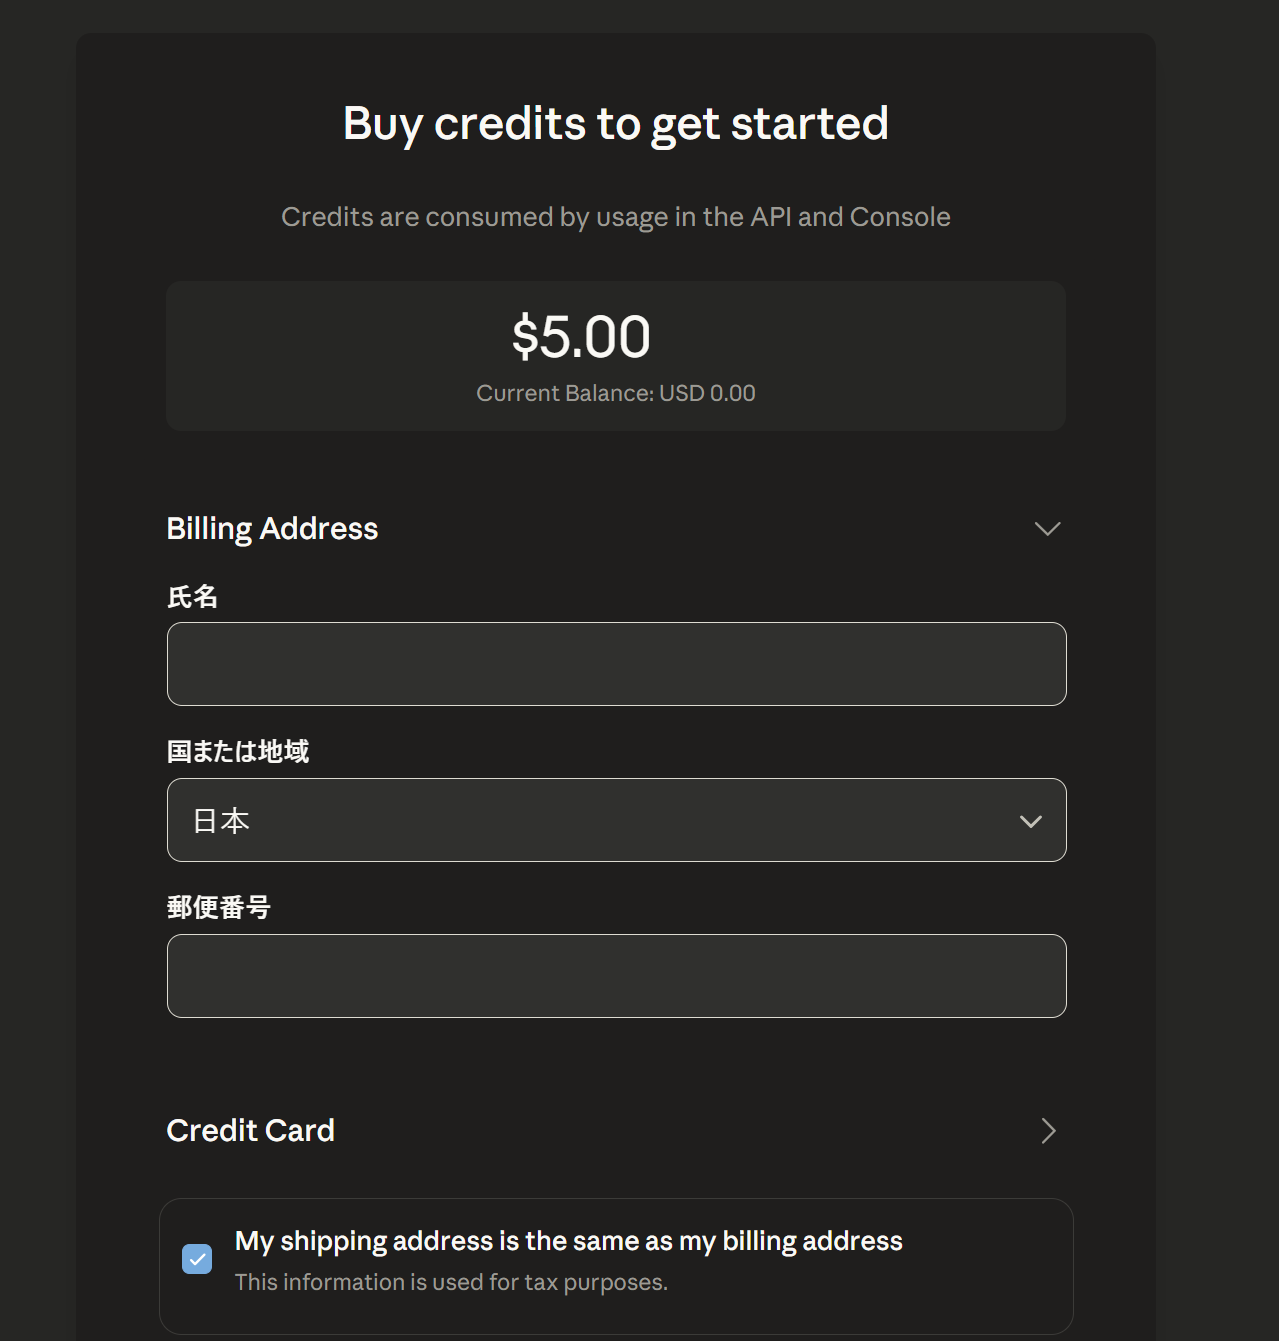Click the Current Balance USD 0.00 text
1279x1341 pixels.
615,393
